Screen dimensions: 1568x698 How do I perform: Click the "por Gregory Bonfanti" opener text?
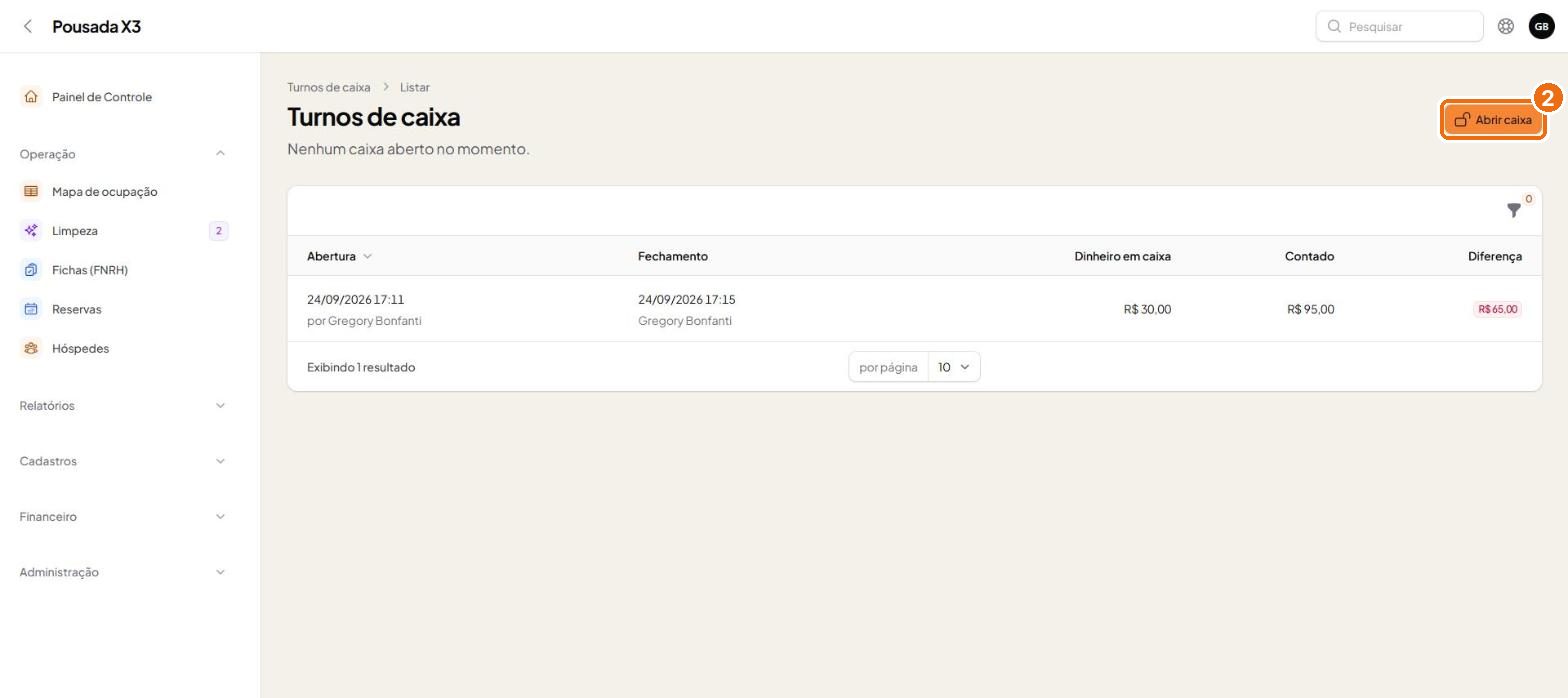pos(364,321)
